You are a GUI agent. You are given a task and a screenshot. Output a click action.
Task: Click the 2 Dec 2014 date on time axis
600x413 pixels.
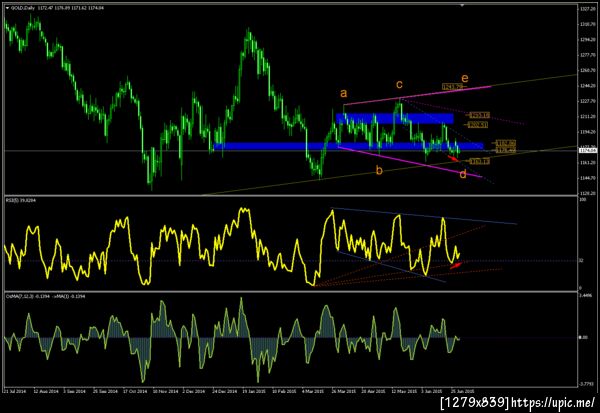(194, 392)
